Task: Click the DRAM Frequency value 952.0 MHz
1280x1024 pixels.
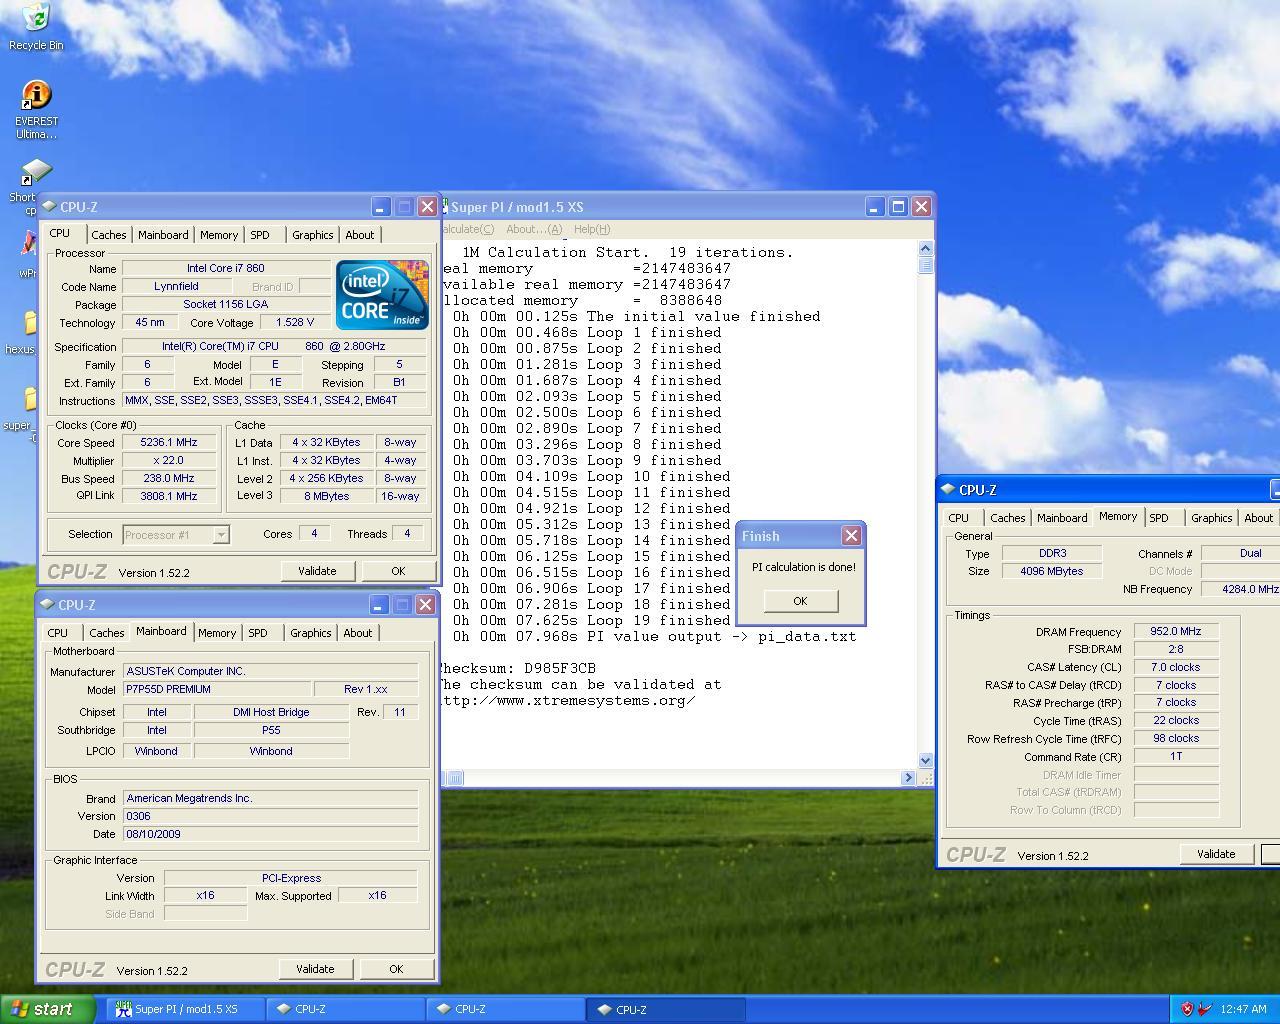Action: point(1176,631)
